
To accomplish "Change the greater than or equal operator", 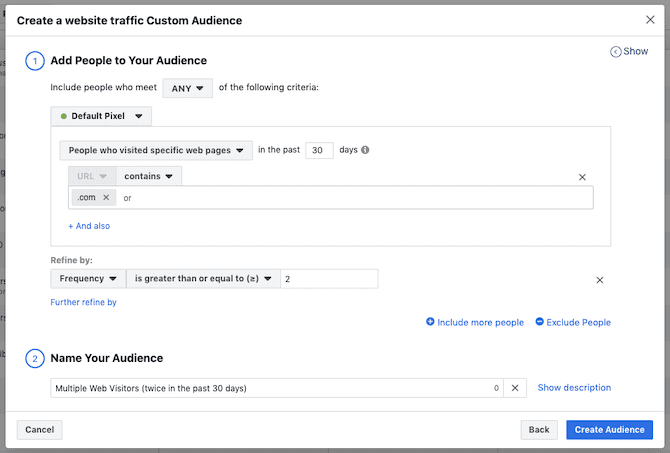I will click(203, 279).
